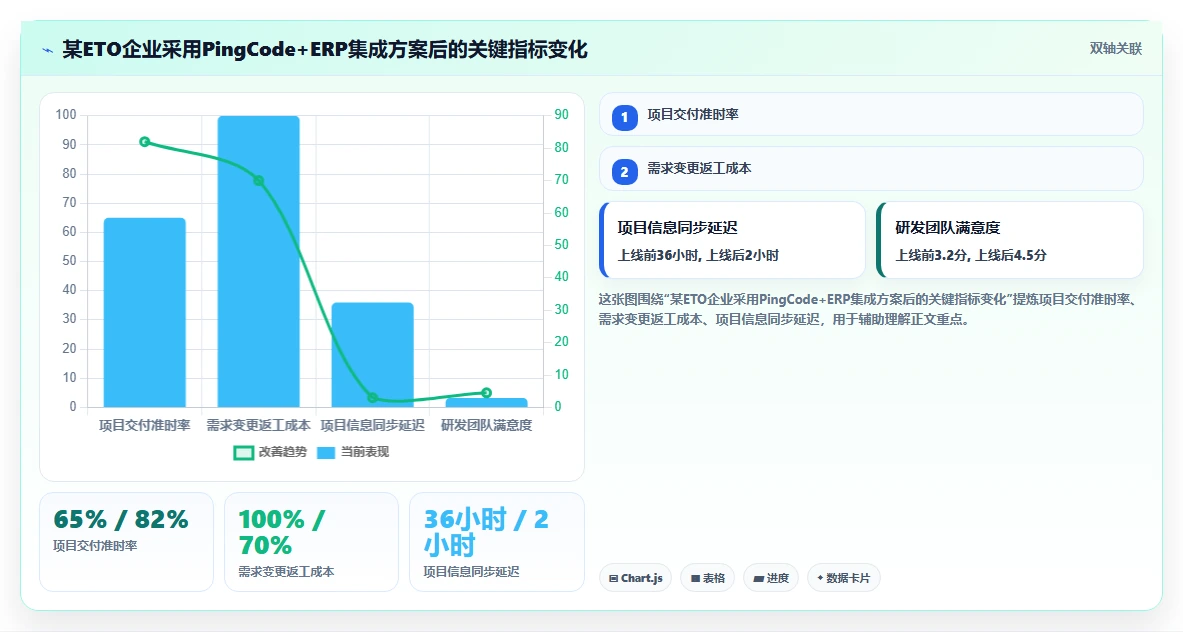Click the left axis value 100

coord(66,115)
